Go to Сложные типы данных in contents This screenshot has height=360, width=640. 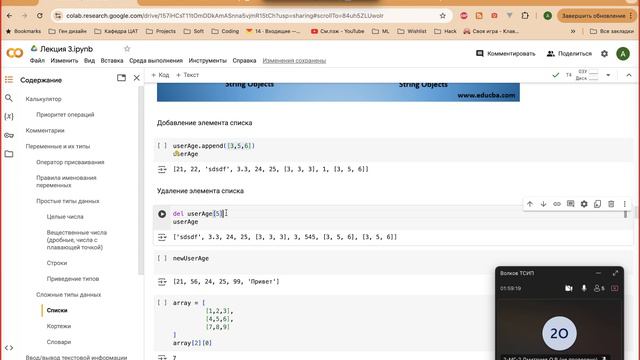click(69, 295)
